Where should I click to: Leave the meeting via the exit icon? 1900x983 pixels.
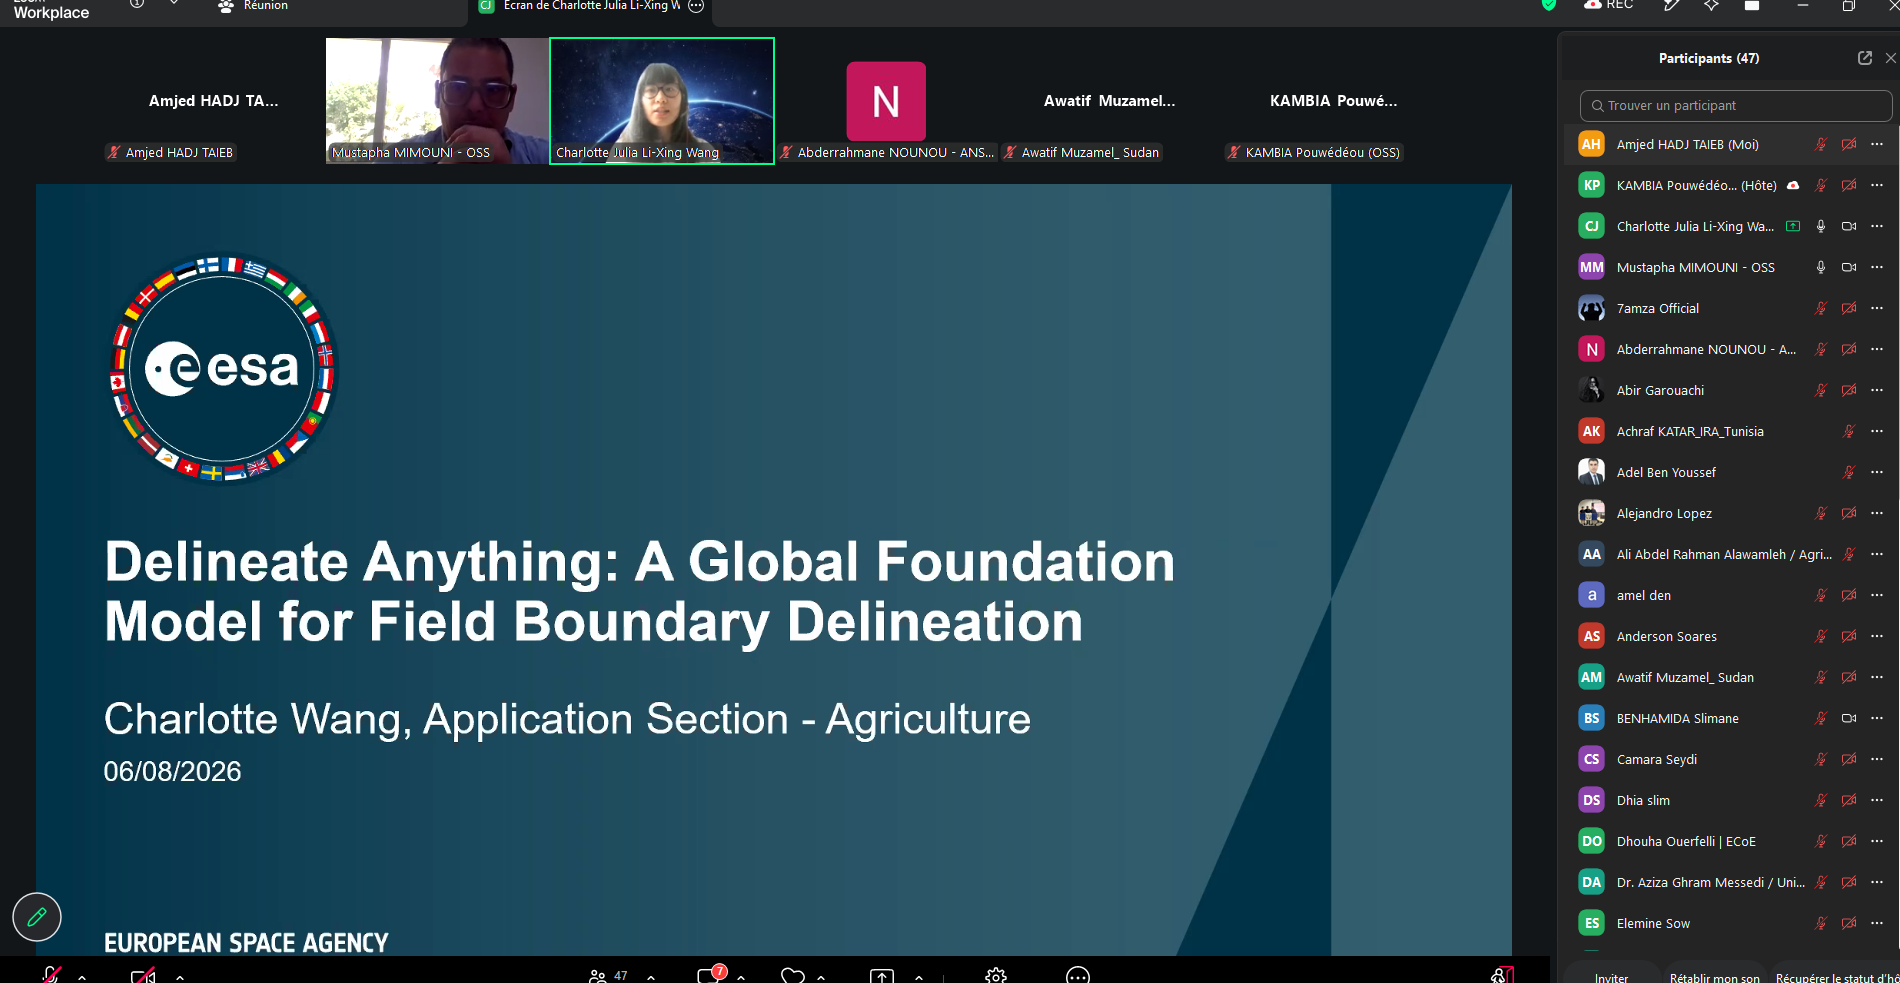(1502, 975)
